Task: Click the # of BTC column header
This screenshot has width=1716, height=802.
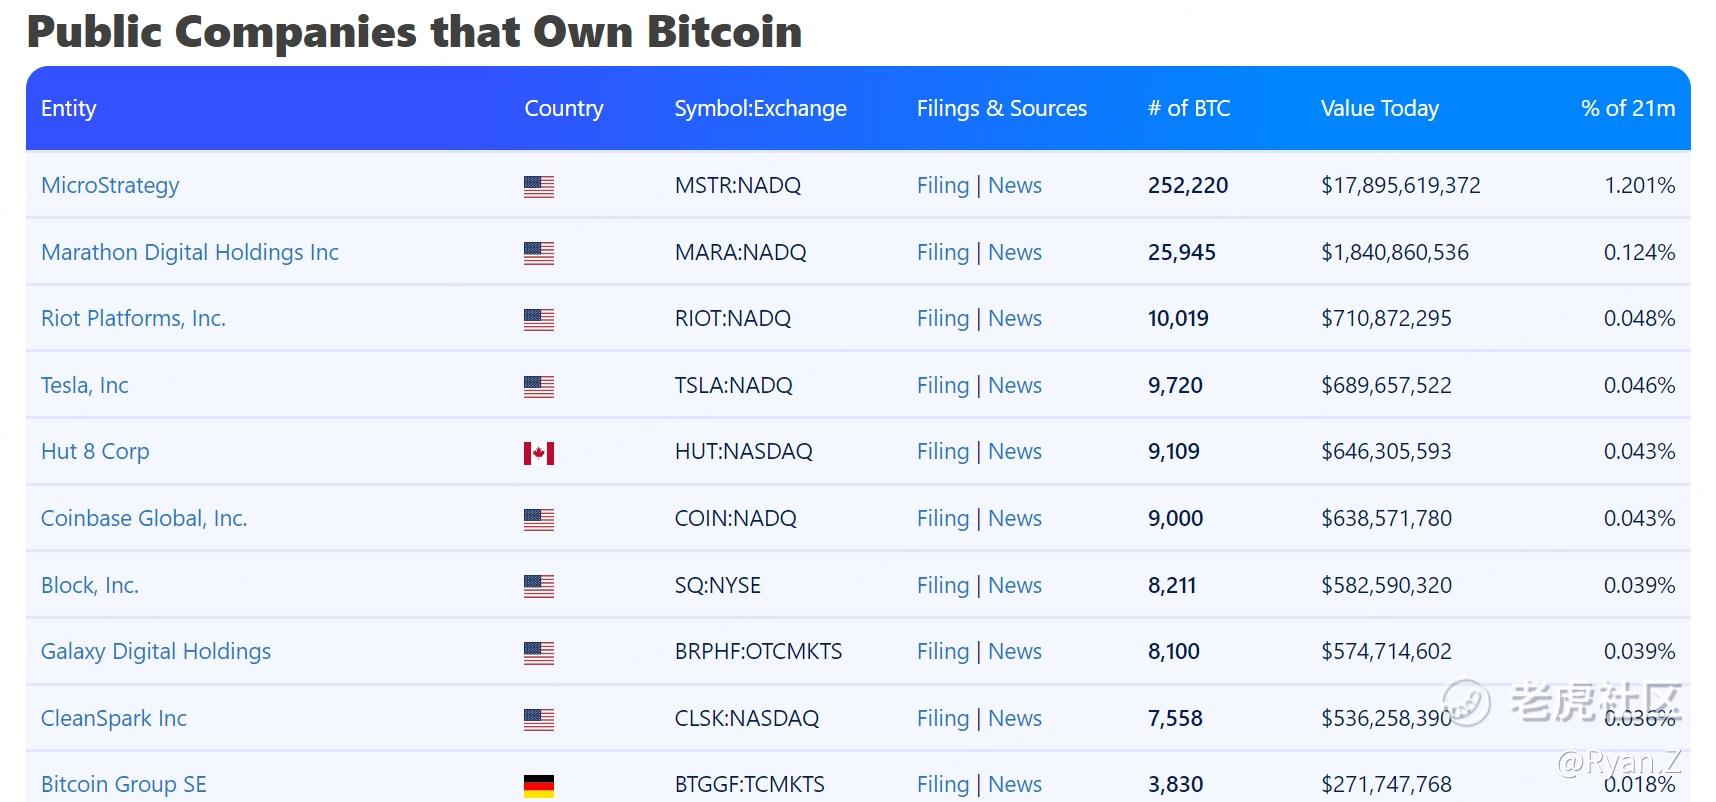Action: click(x=1189, y=108)
